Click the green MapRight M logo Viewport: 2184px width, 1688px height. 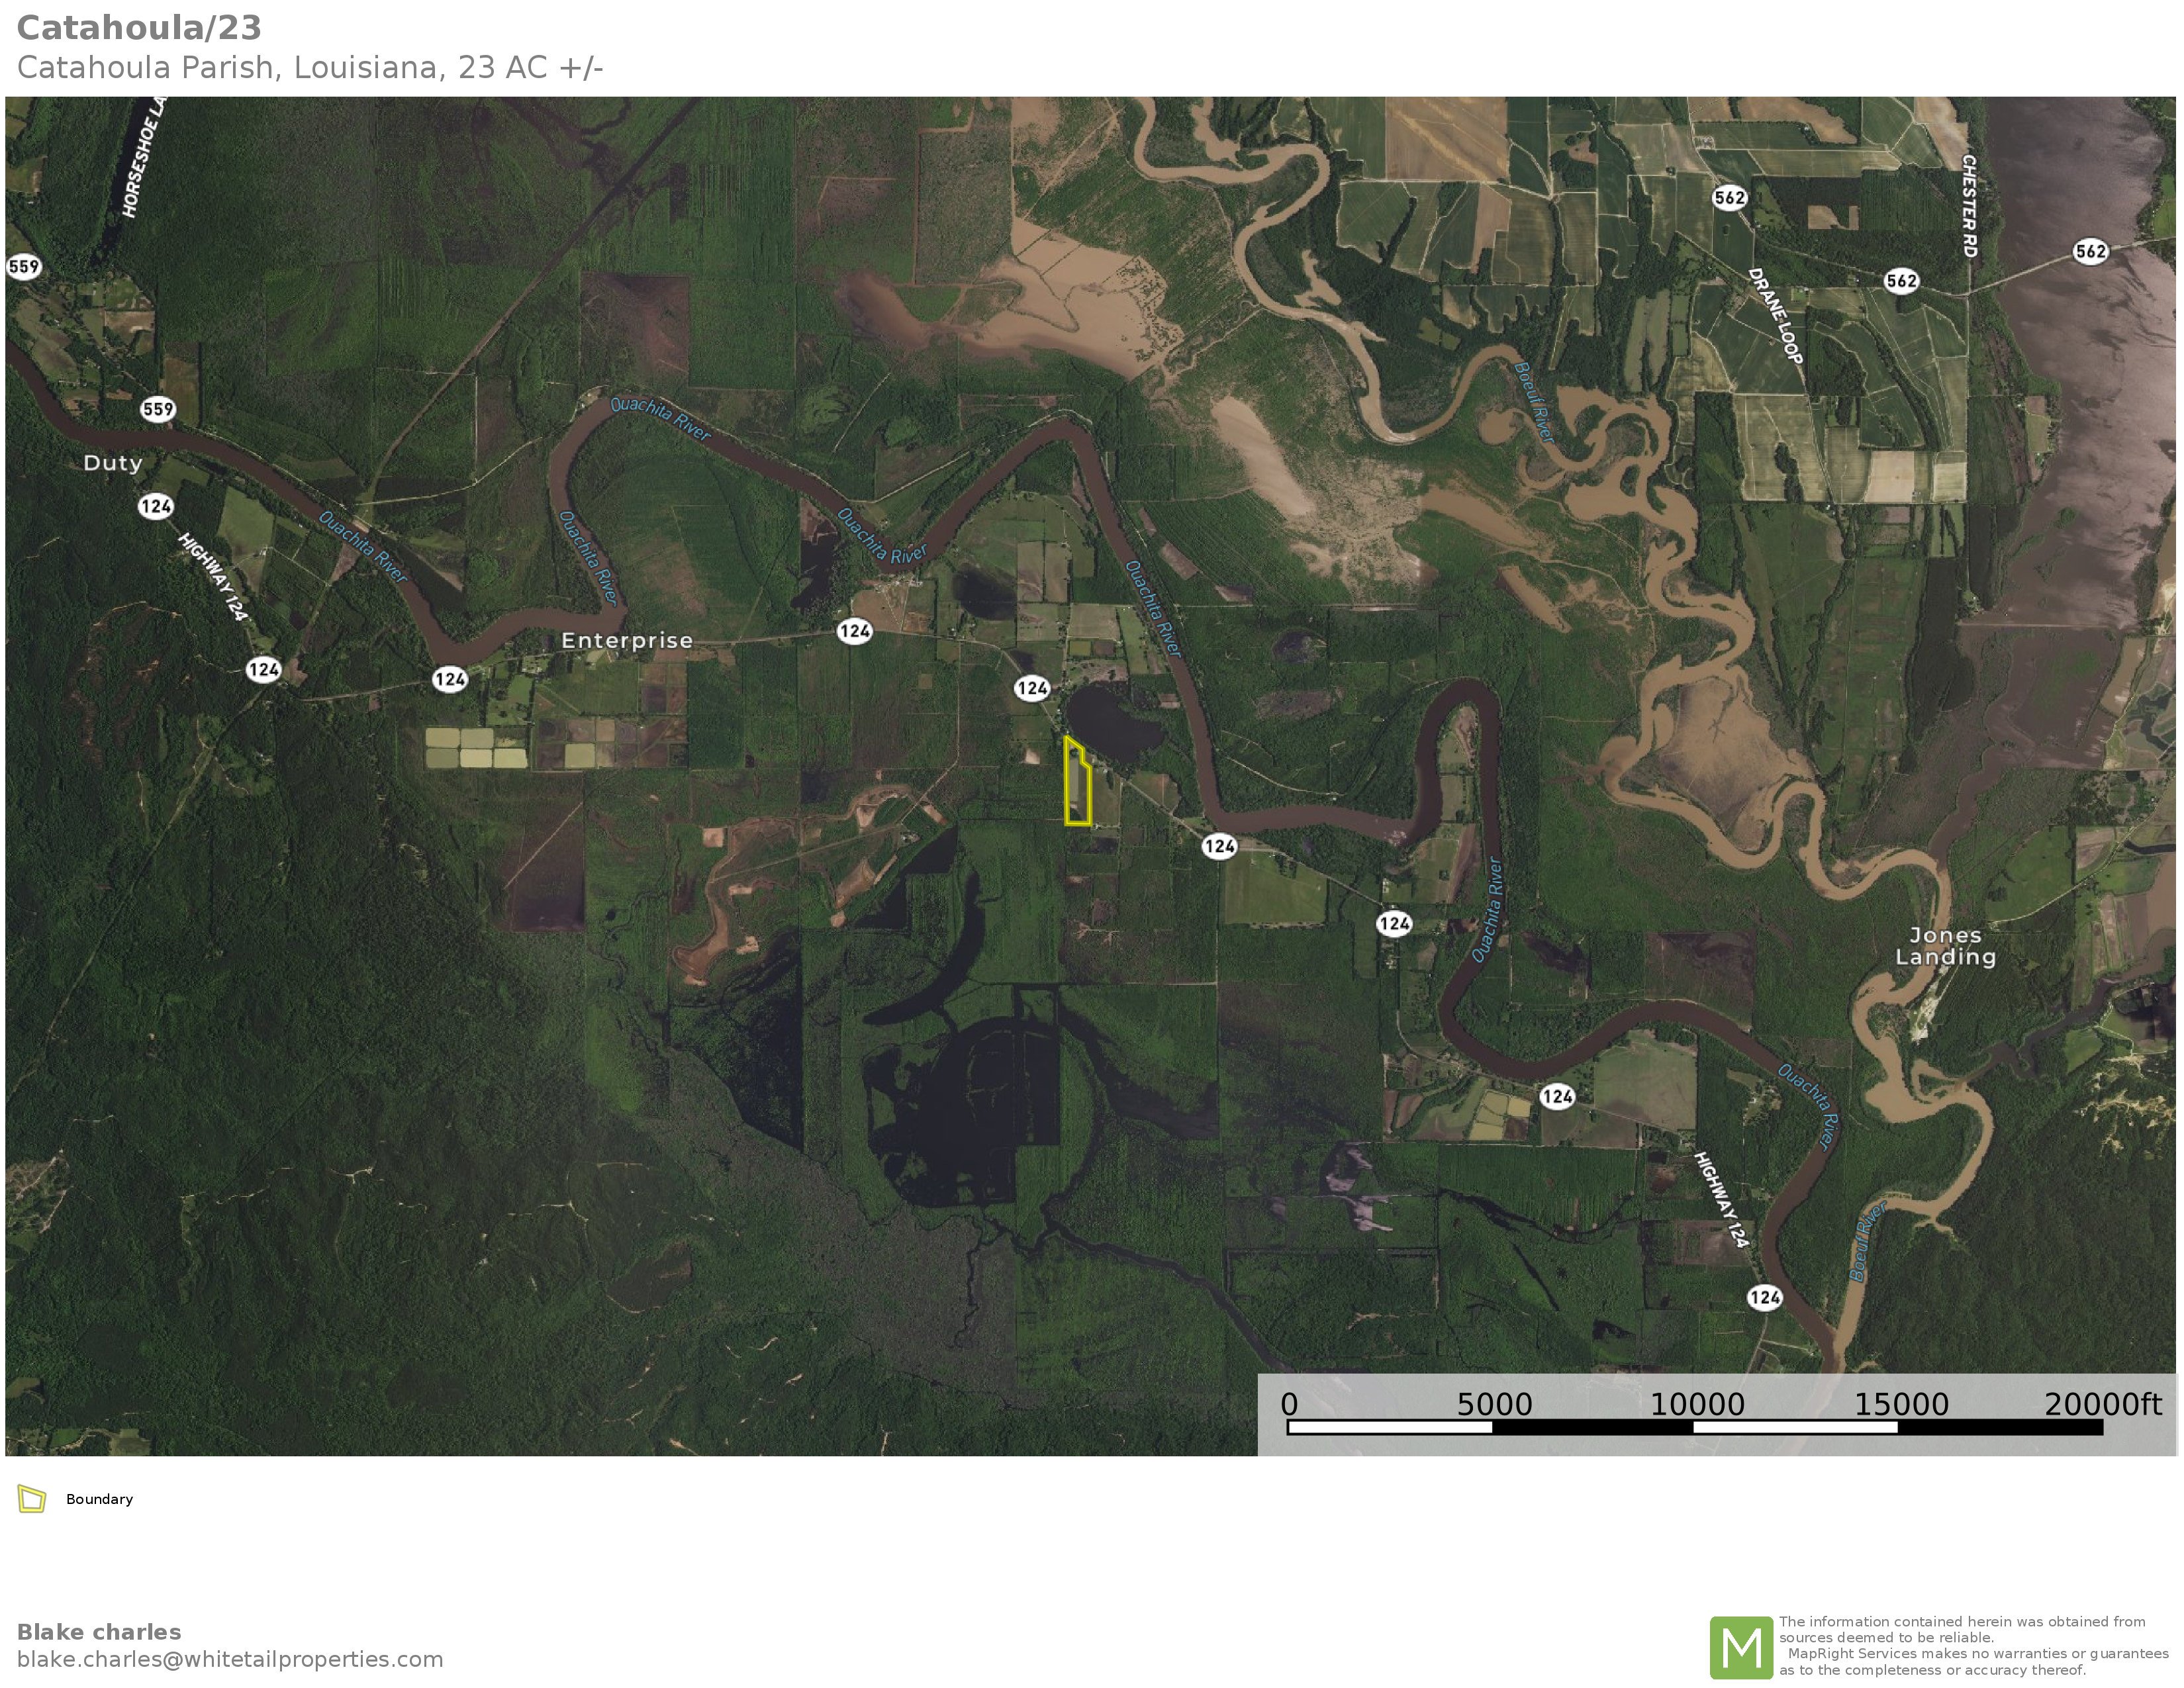click(x=1741, y=1647)
